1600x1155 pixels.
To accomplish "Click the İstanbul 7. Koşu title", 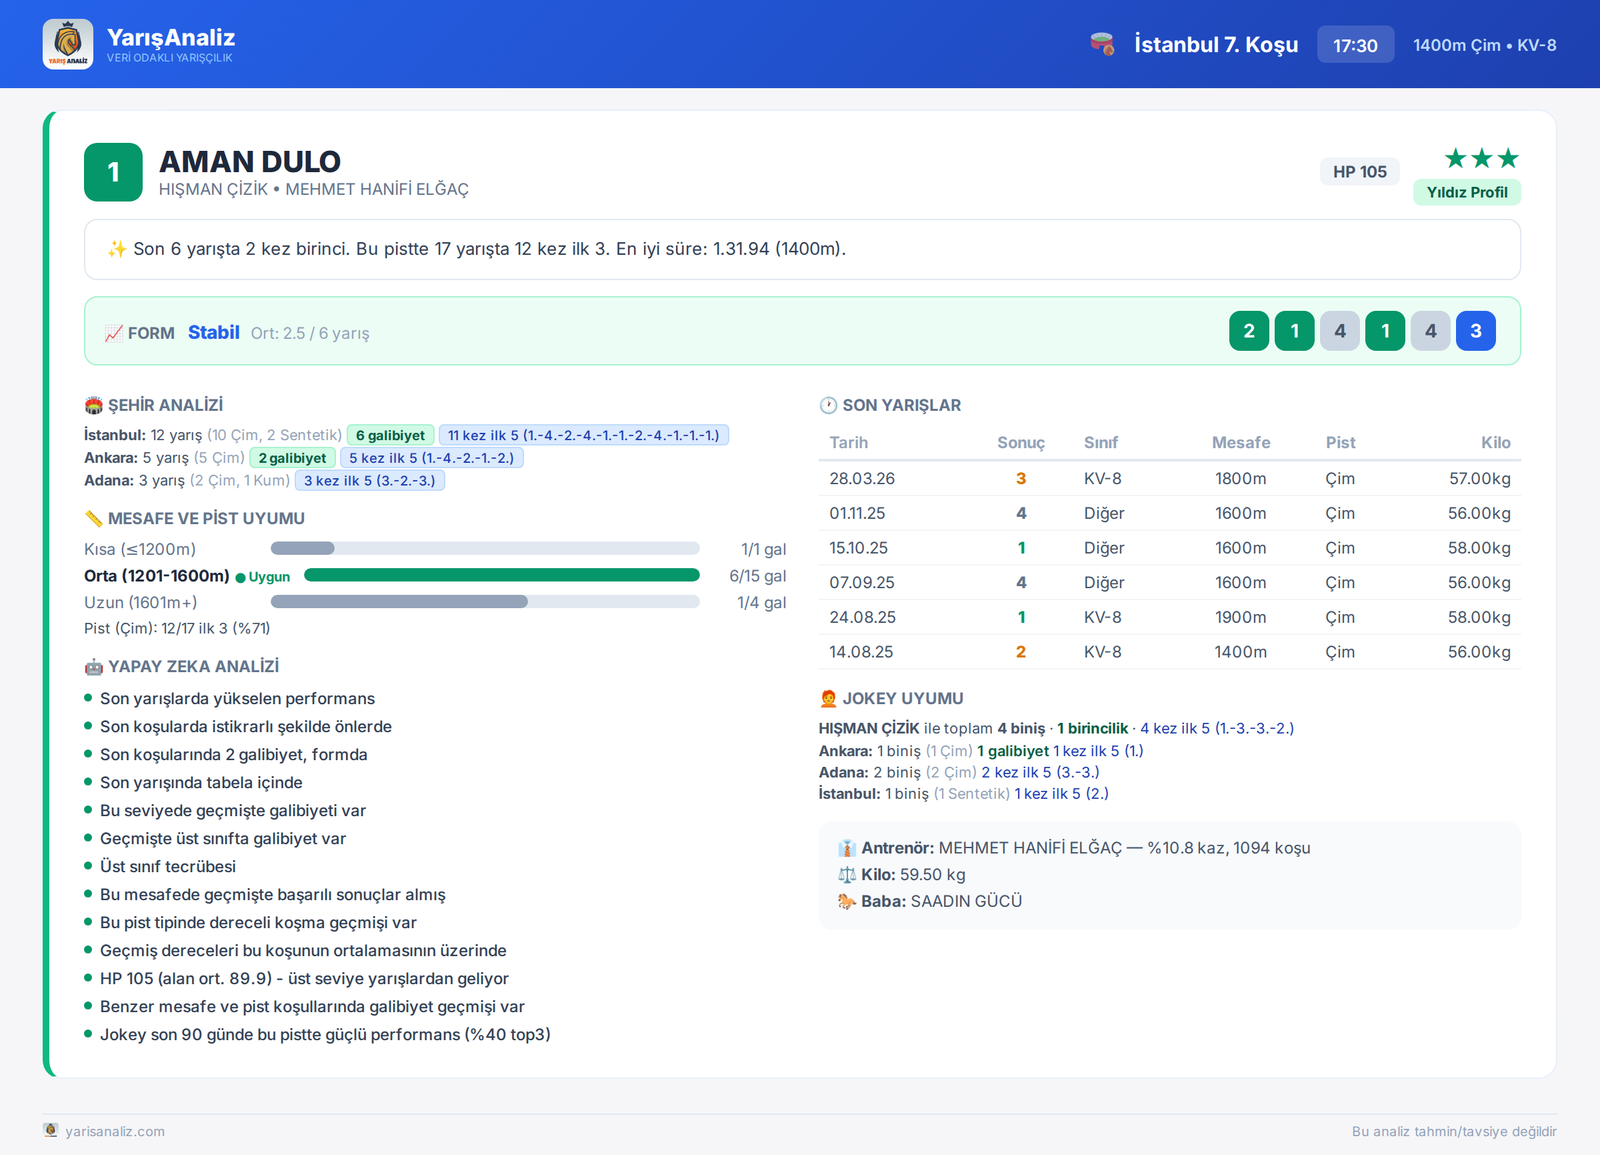I will point(1216,44).
